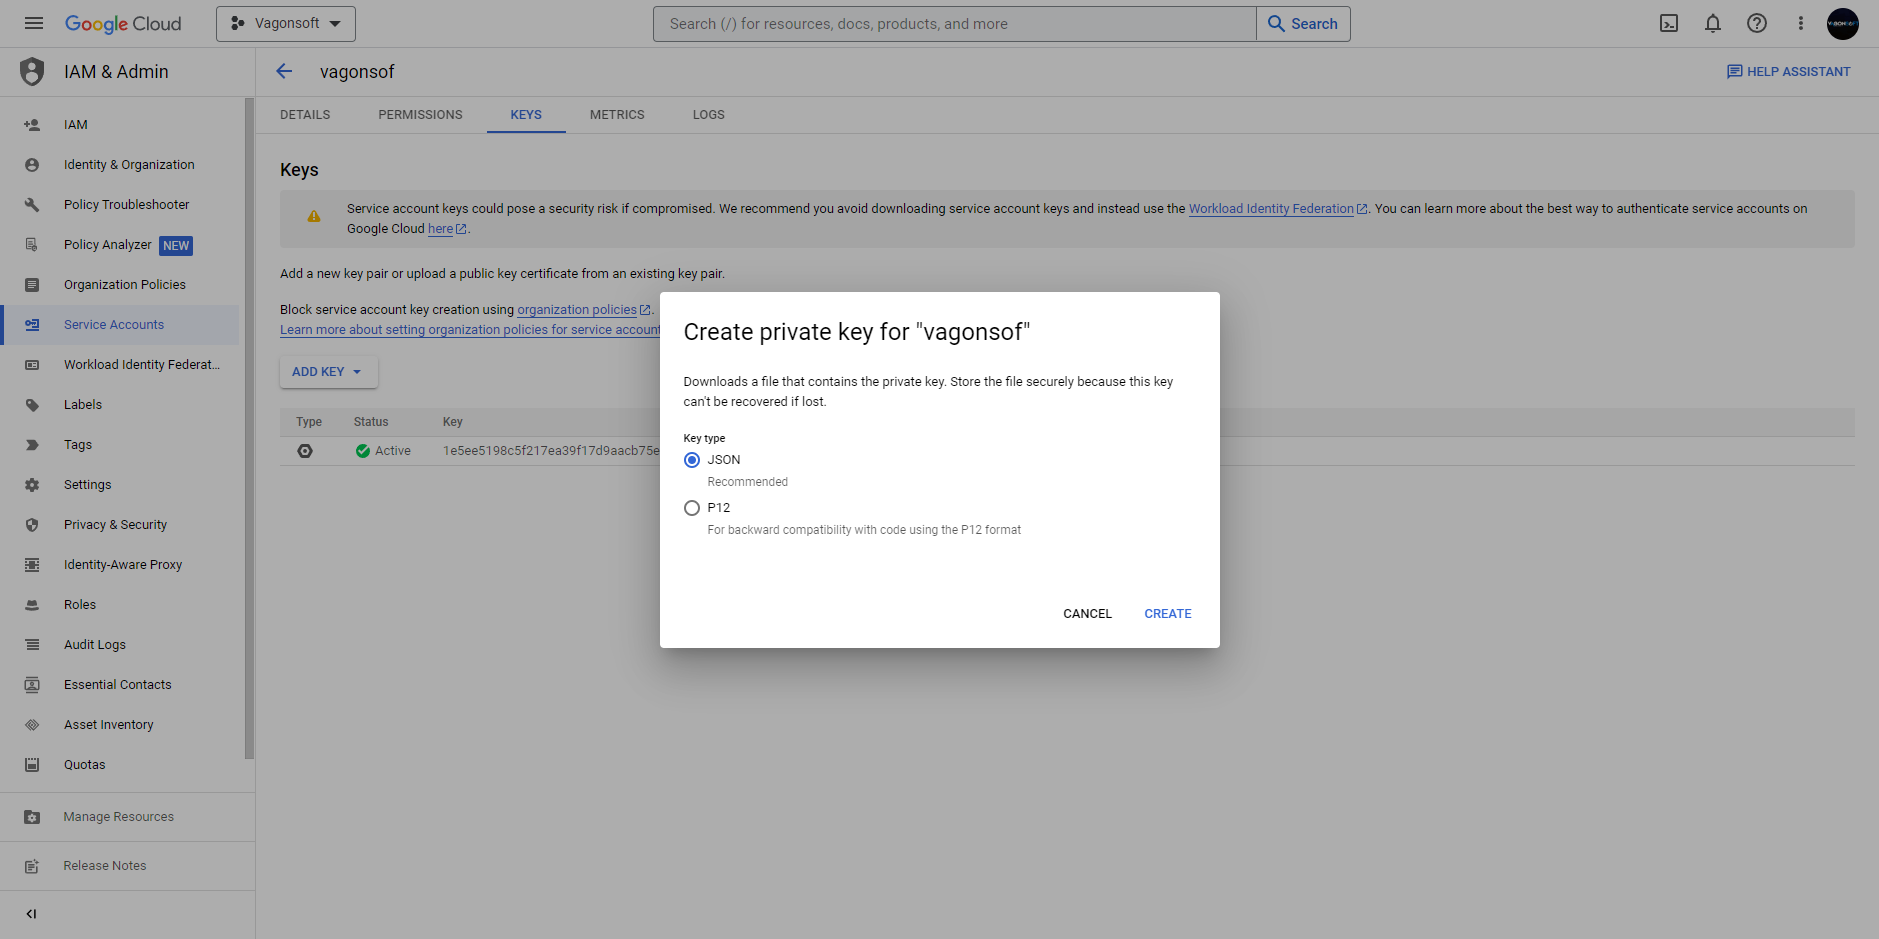
Task: Open the main hamburger navigation menu
Action: pos(34,23)
